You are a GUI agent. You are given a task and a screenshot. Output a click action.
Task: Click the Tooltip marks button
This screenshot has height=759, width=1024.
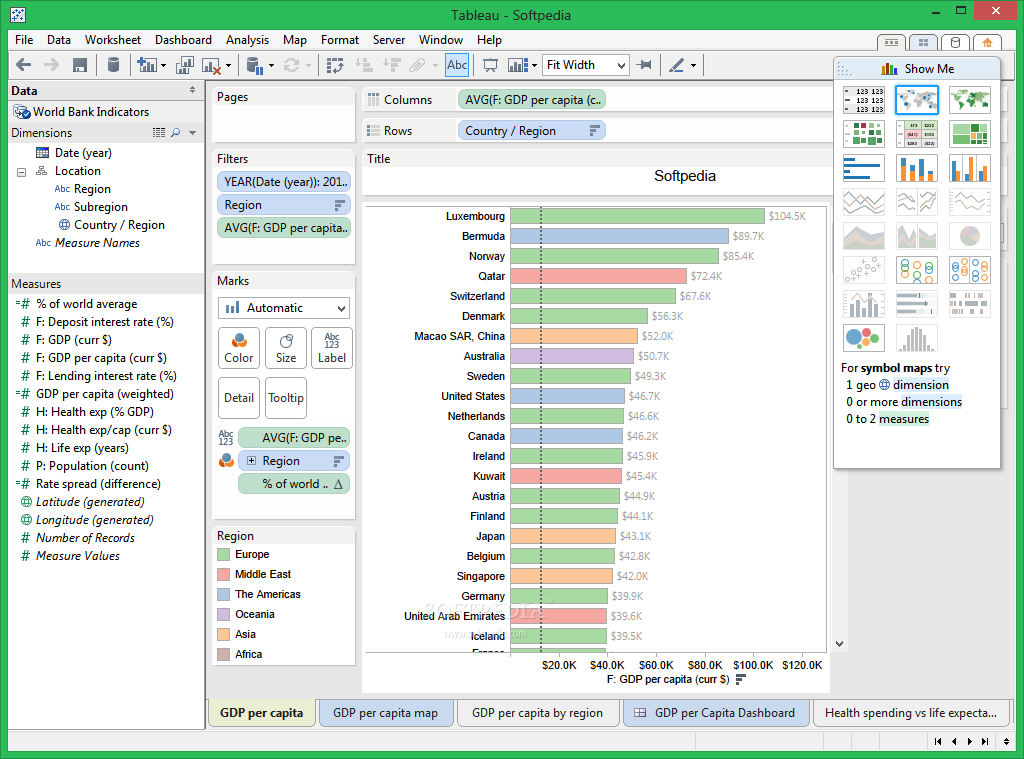pyautogui.click(x=285, y=397)
